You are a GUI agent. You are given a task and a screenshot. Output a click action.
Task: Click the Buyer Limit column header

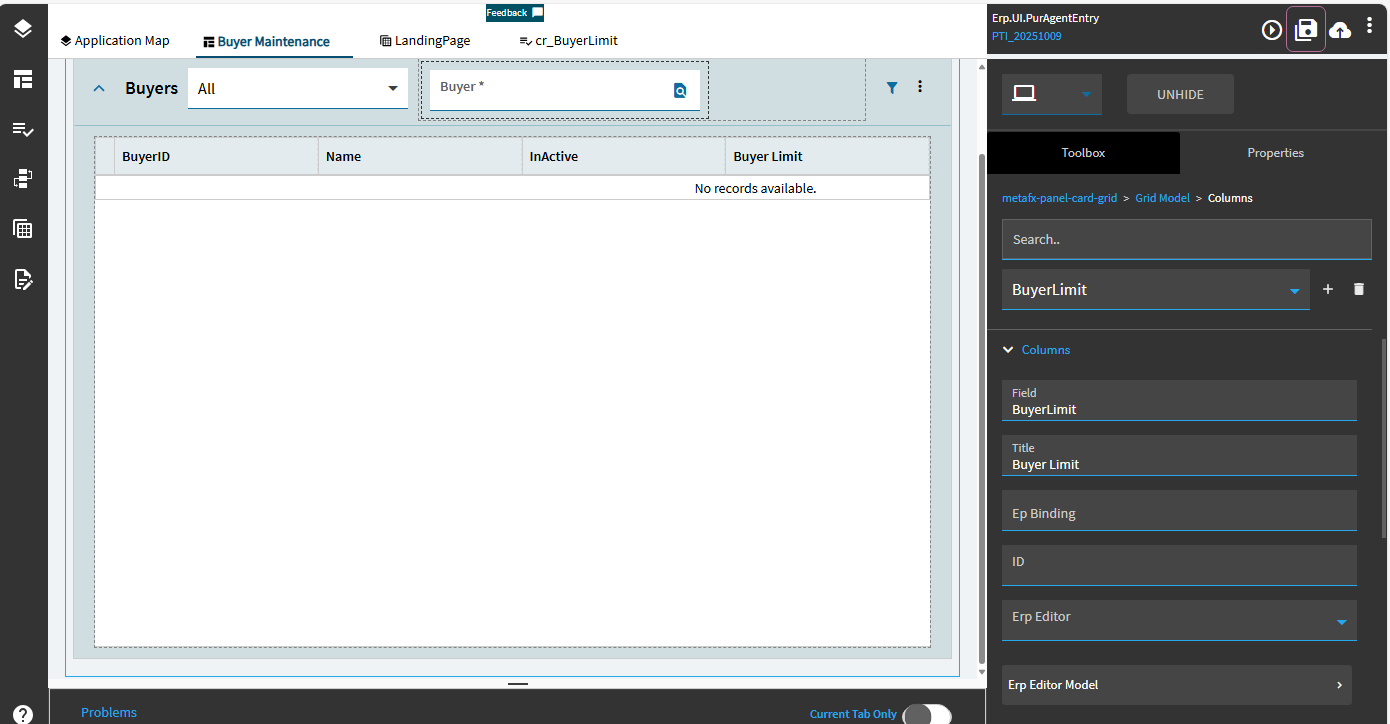click(x=828, y=157)
